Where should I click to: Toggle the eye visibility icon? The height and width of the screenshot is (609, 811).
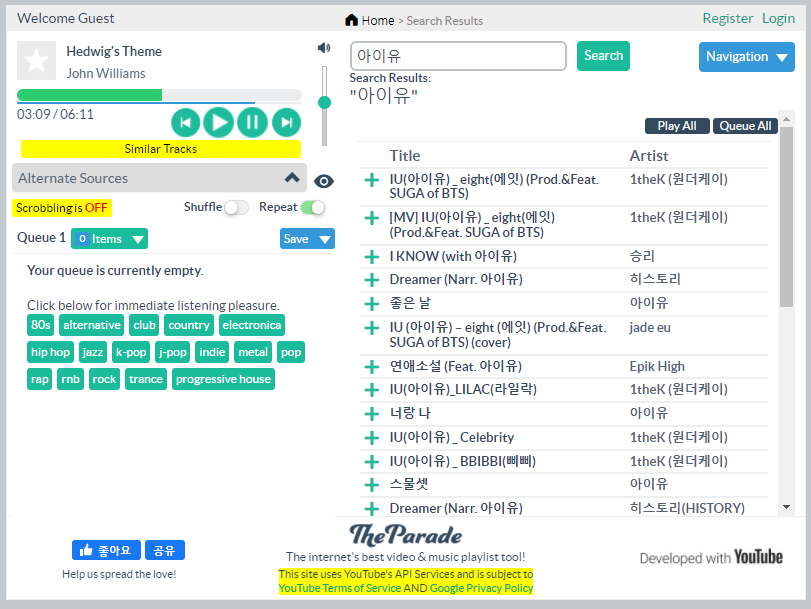[x=324, y=181]
